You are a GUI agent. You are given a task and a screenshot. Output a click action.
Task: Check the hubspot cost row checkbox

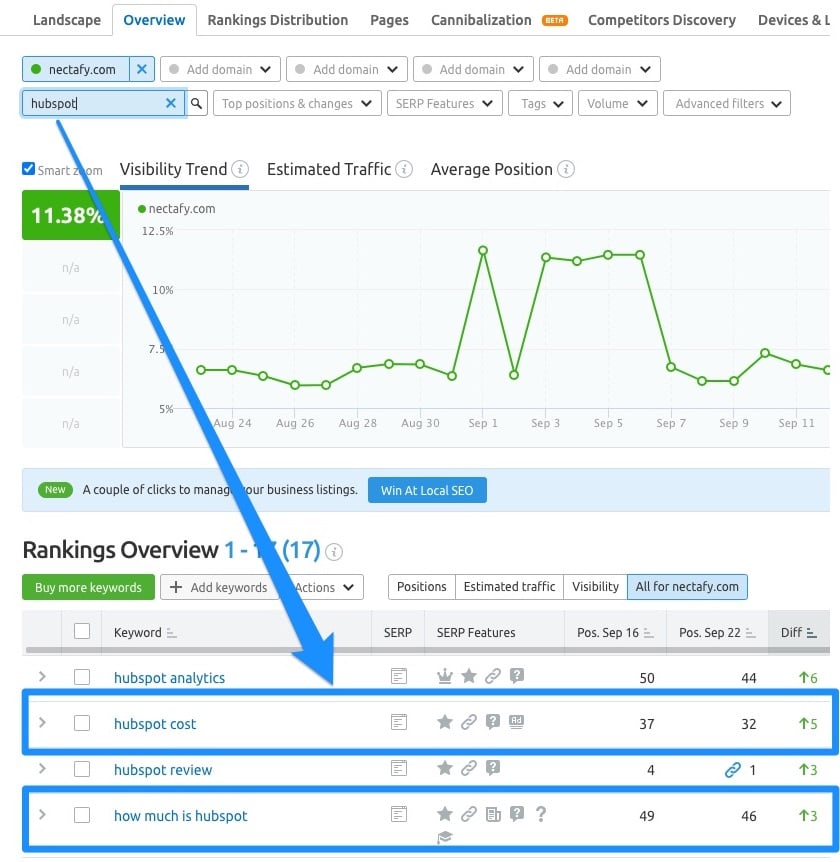coord(82,723)
